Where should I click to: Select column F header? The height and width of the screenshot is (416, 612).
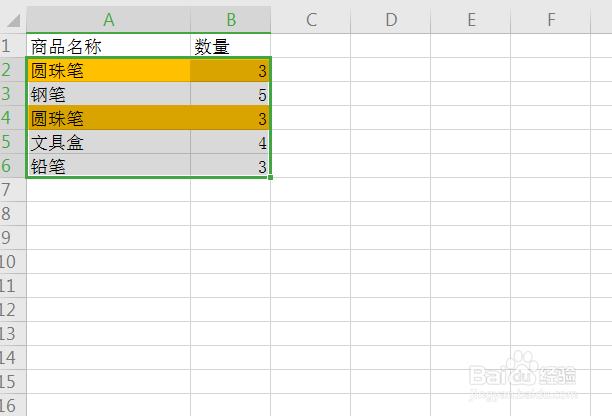[x=551, y=19]
